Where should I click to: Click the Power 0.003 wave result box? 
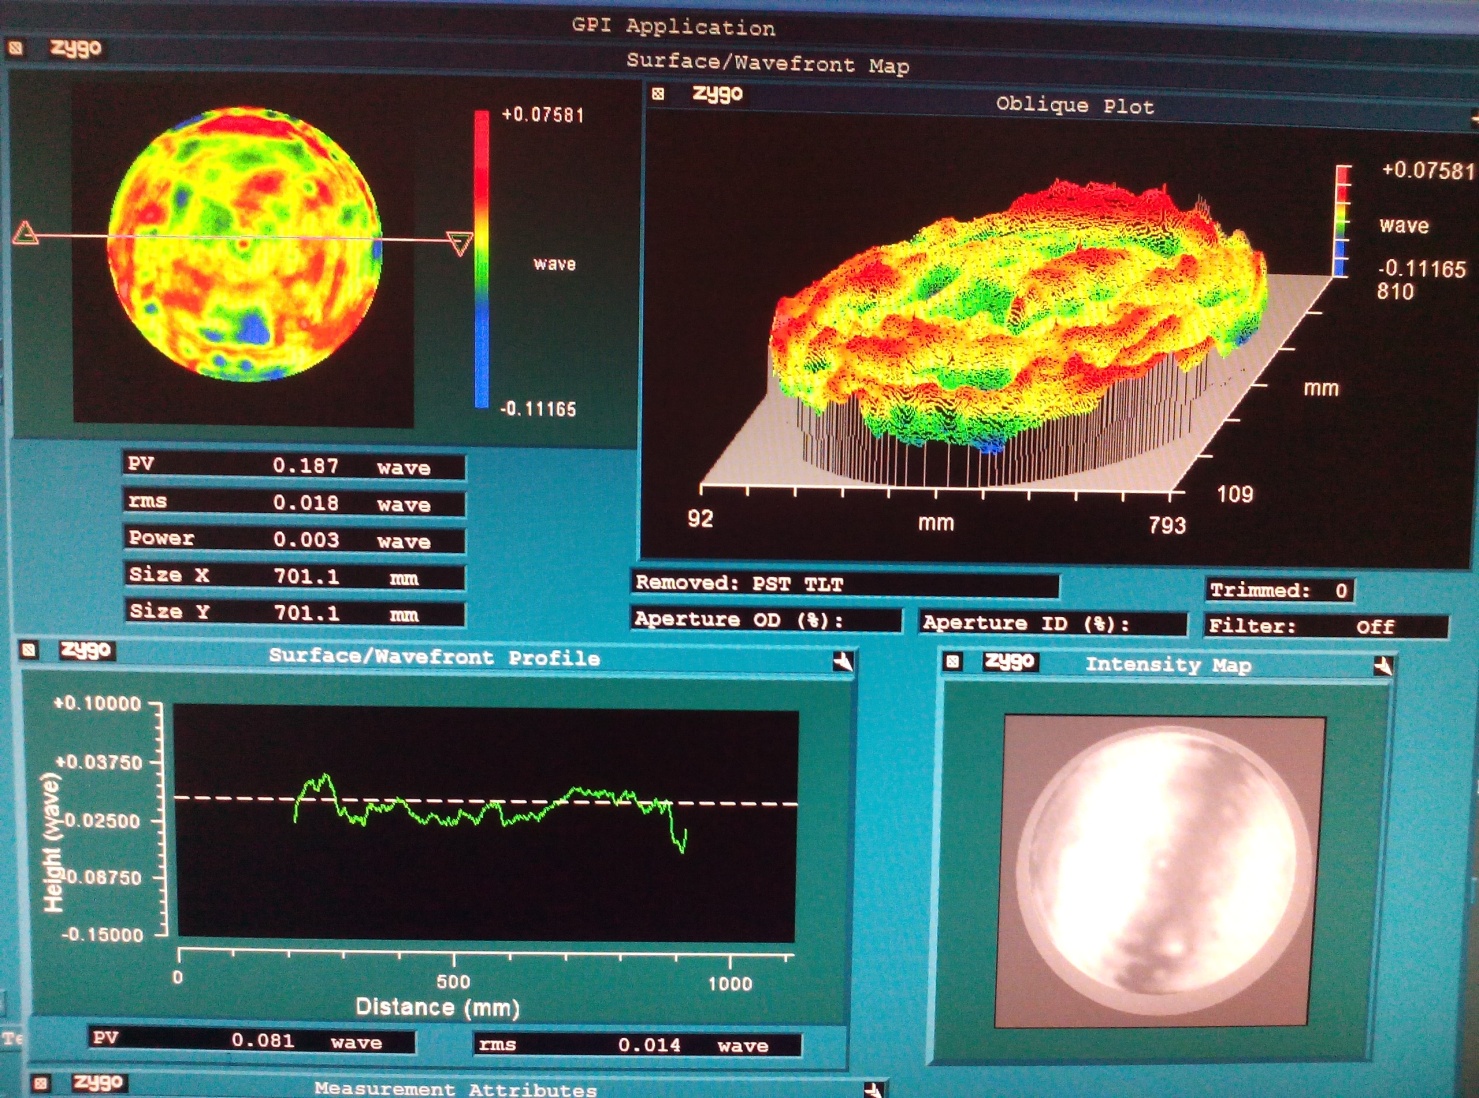click(294, 540)
